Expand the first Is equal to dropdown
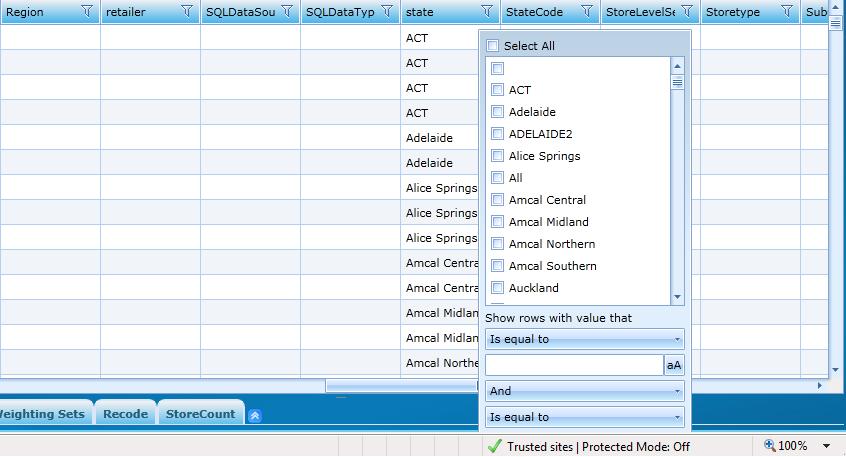 click(x=585, y=339)
